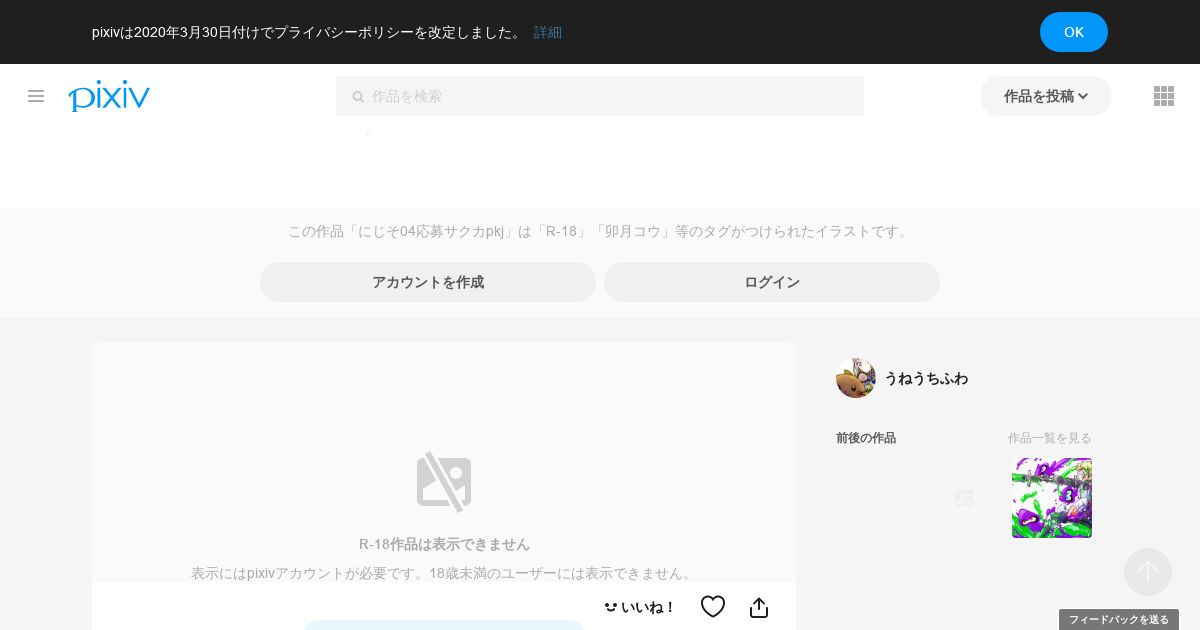
Task: Dismiss privacy notice with OK
Action: pyautogui.click(x=1074, y=32)
